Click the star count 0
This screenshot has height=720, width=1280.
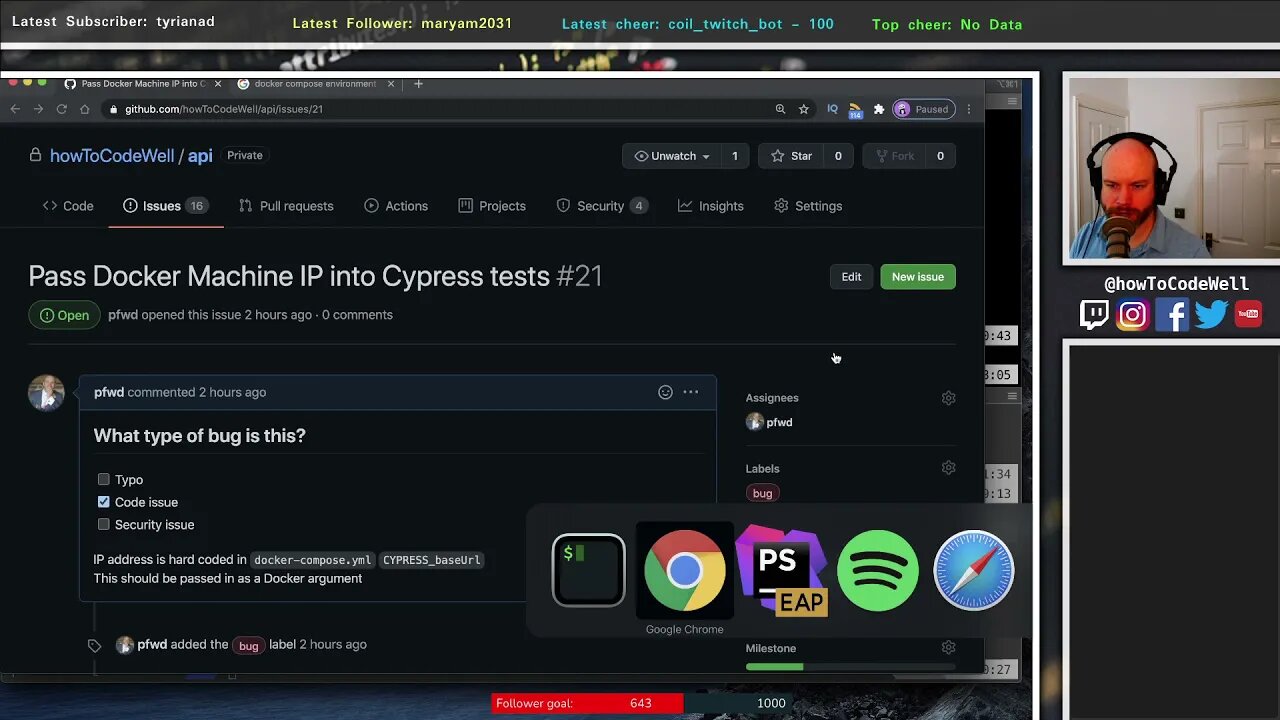[838, 156]
